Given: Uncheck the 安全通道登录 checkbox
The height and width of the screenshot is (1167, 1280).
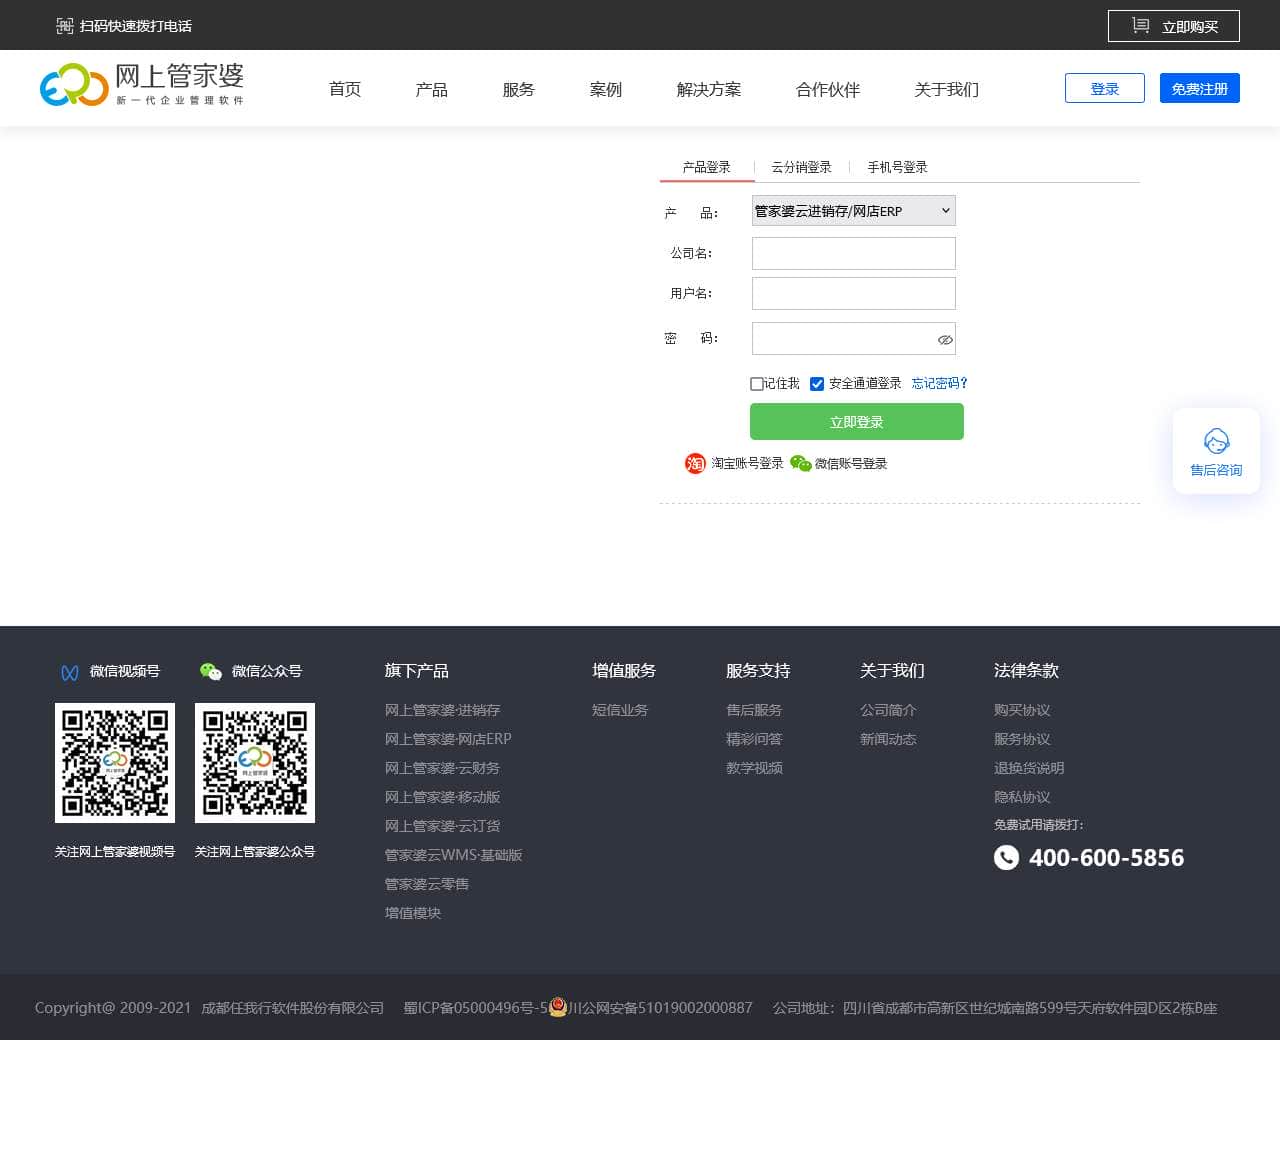Looking at the screenshot, I should pos(817,384).
